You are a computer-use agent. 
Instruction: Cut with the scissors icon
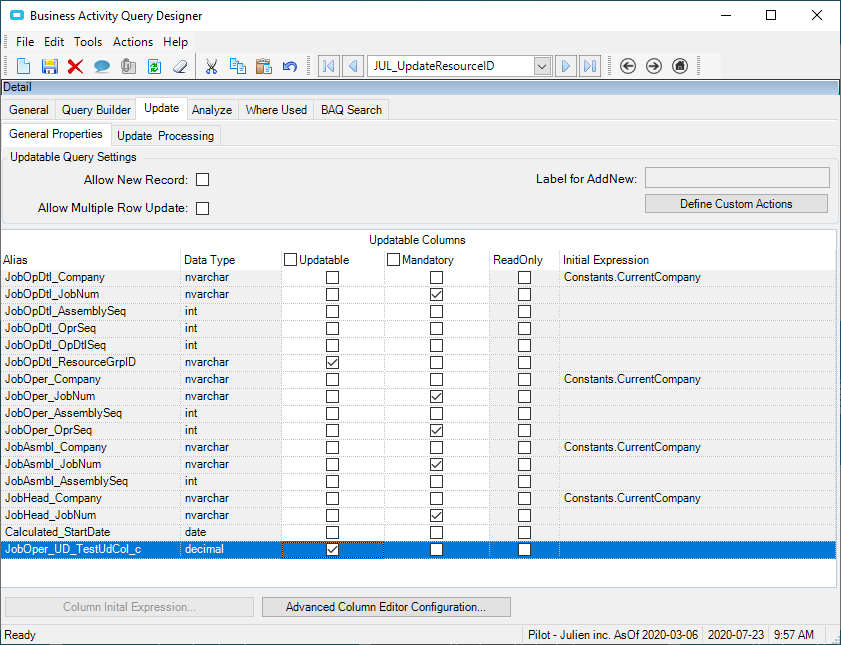211,66
